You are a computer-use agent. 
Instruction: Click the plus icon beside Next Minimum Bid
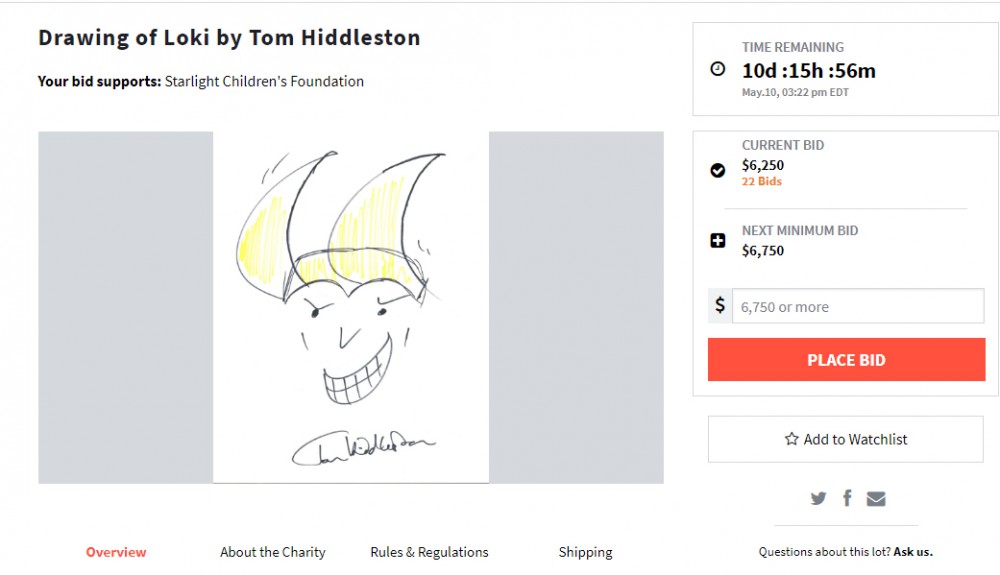(x=718, y=240)
